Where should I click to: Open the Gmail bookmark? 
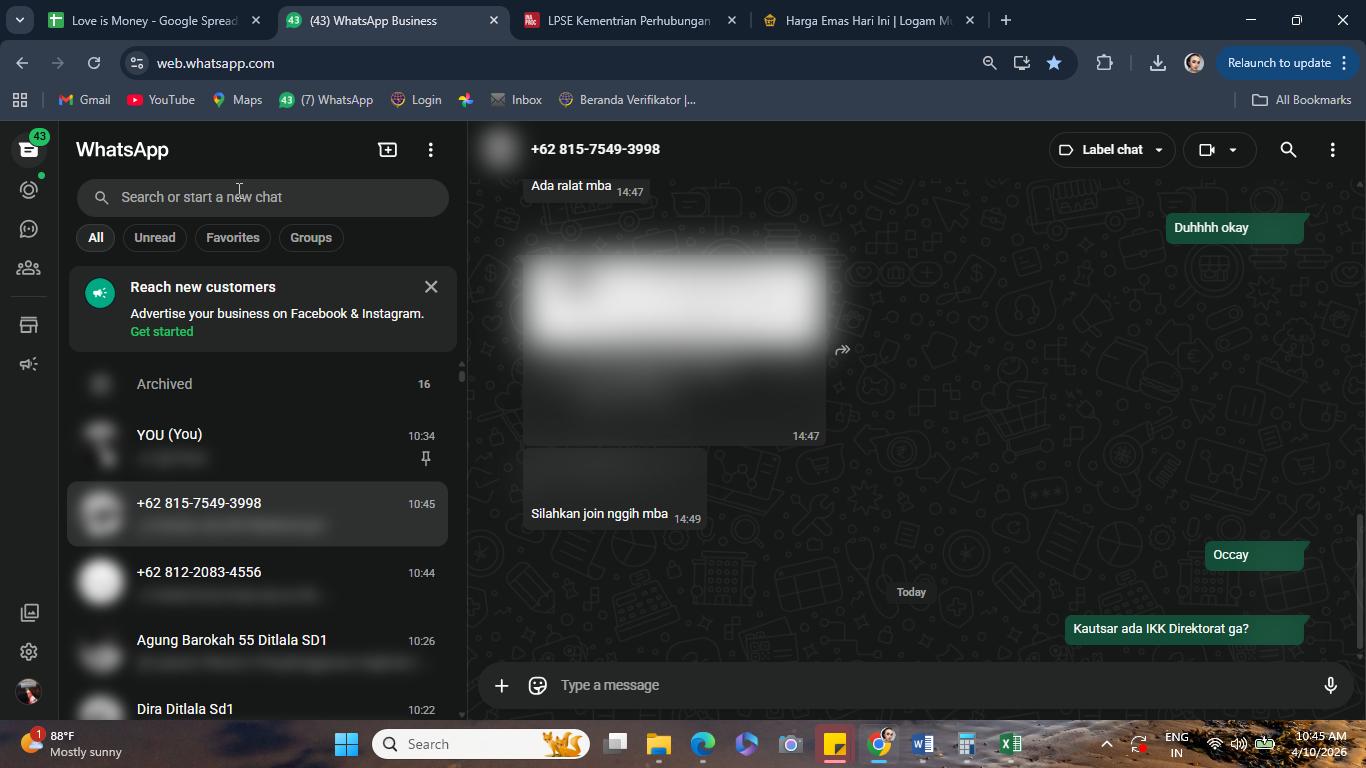tap(85, 100)
